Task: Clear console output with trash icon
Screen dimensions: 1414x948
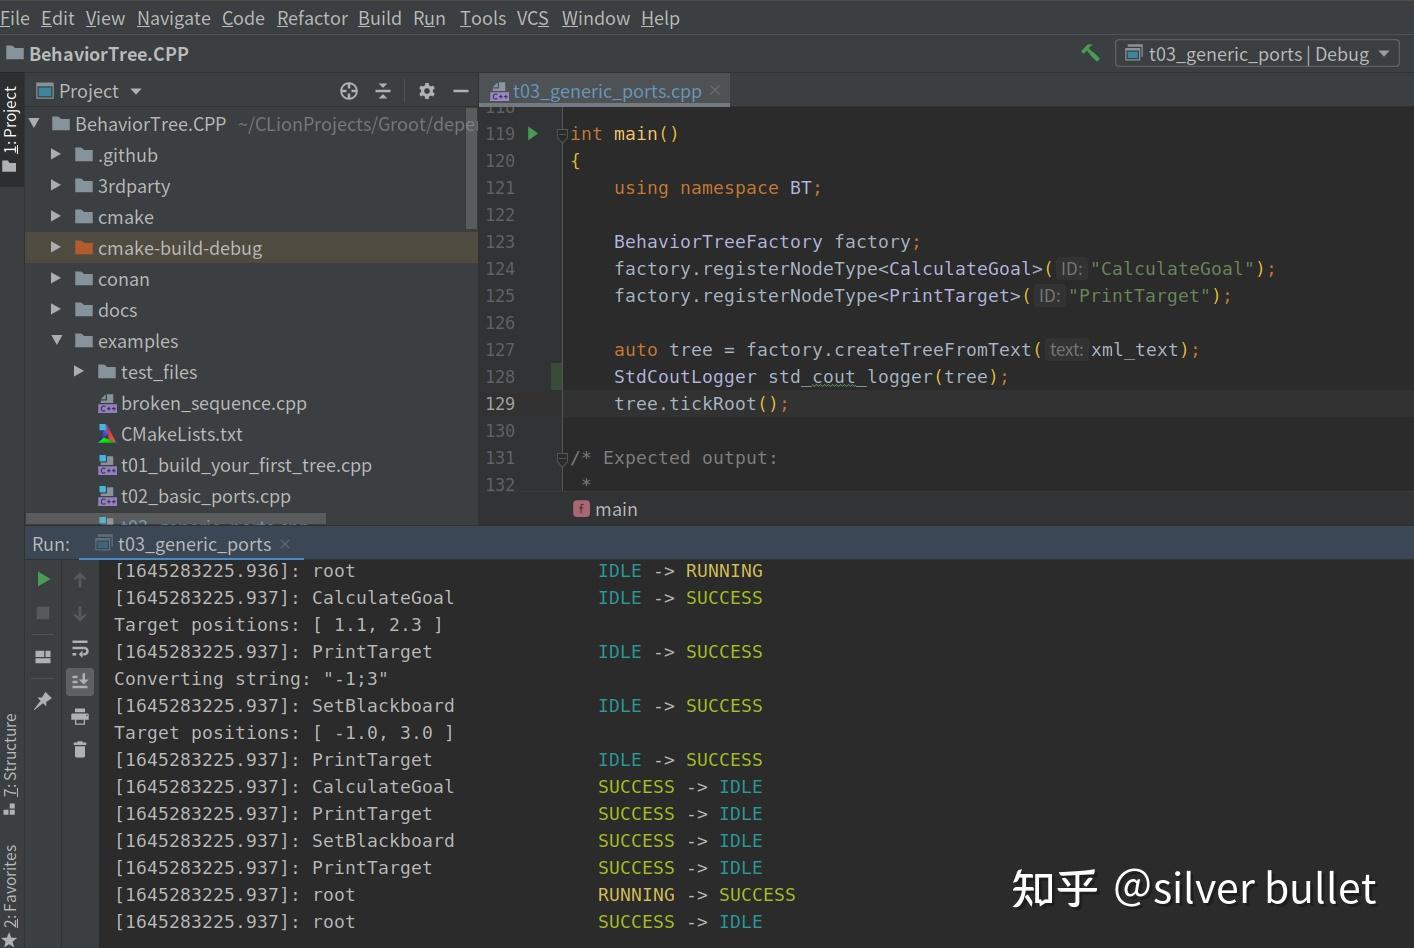Action: pyautogui.click(x=80, y=749)
